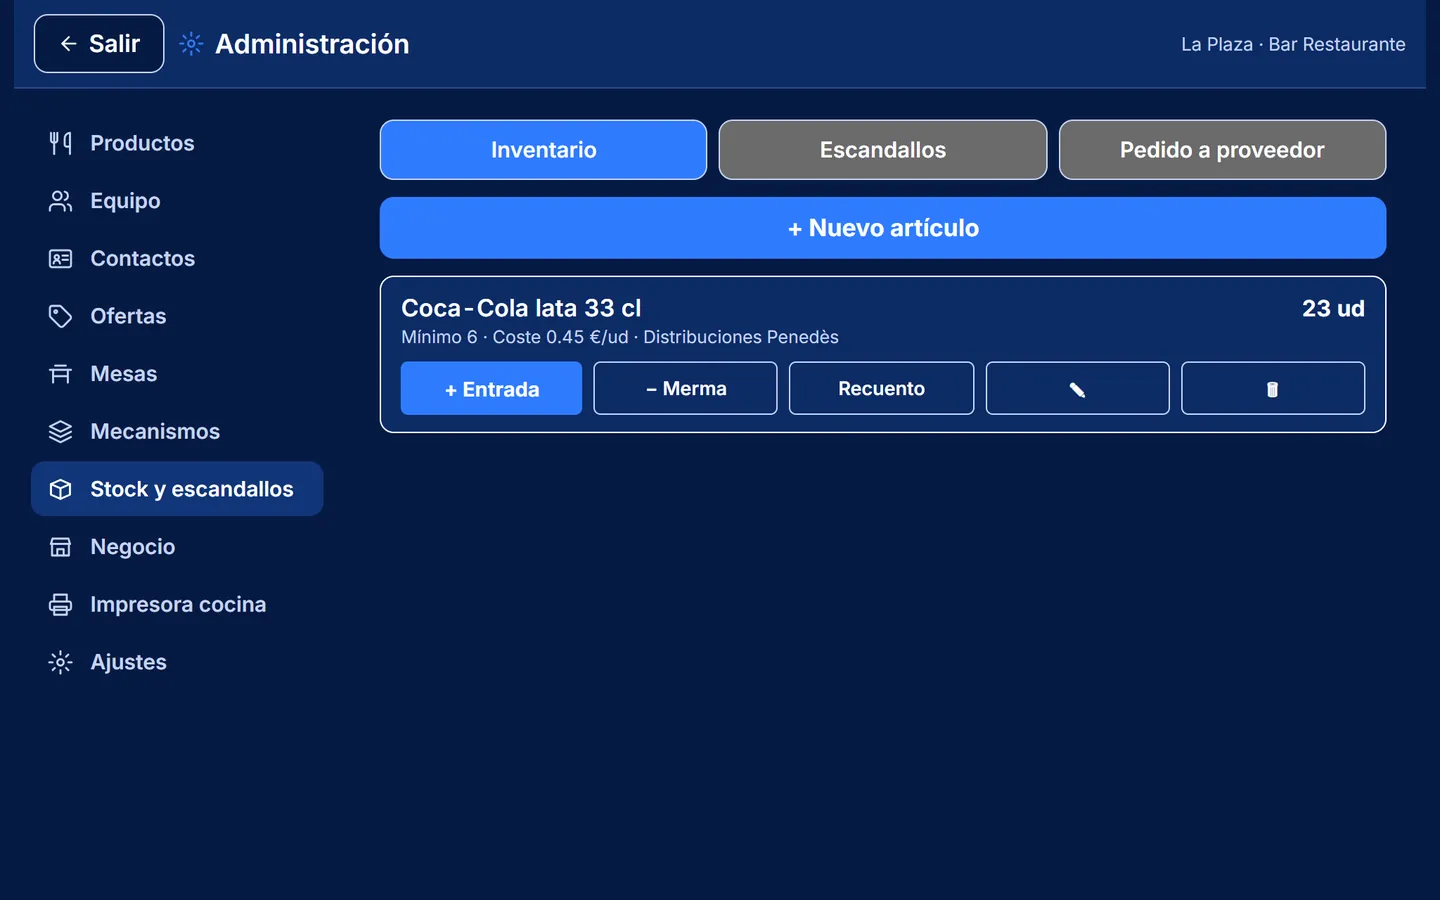This screenshot has width=1440, height=900.
Task: Click the Mínimo 6 · Coste 0.45 €/ud line
Action: point(620,337)
